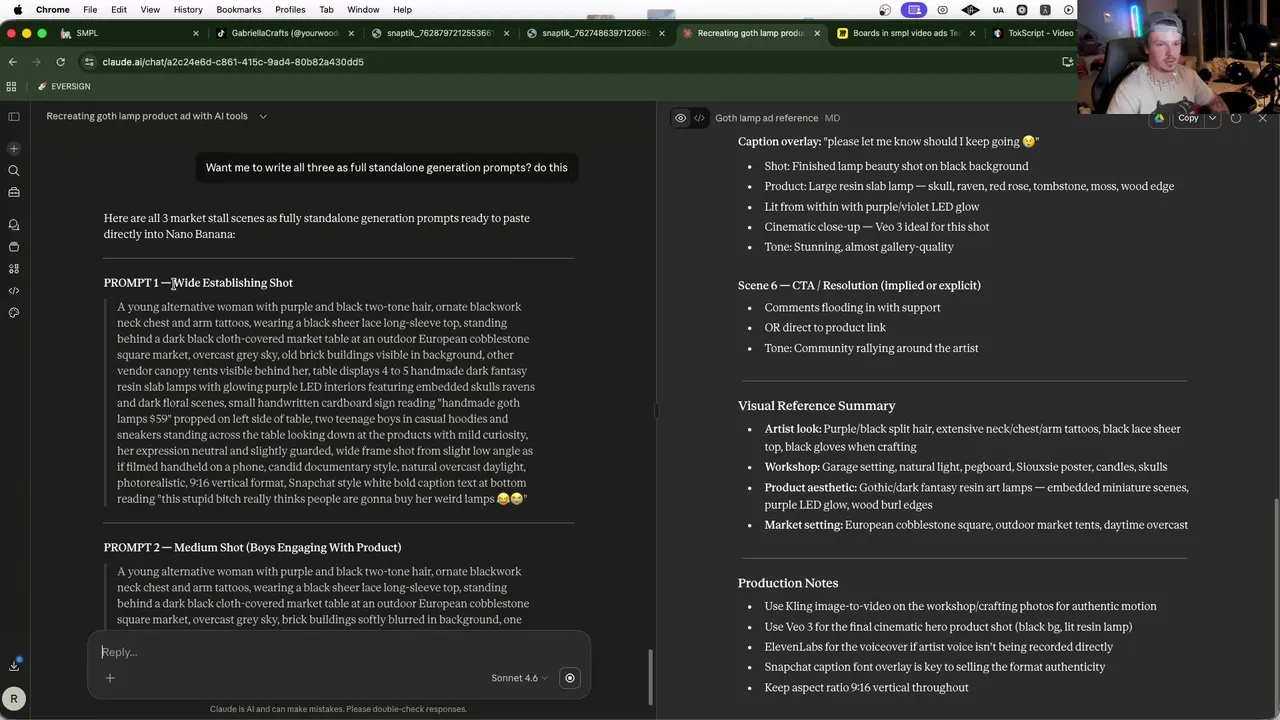Close the Boards in smpl video ads tab
This screenshot has height=720, width=1280.
[x=972, y=33]
